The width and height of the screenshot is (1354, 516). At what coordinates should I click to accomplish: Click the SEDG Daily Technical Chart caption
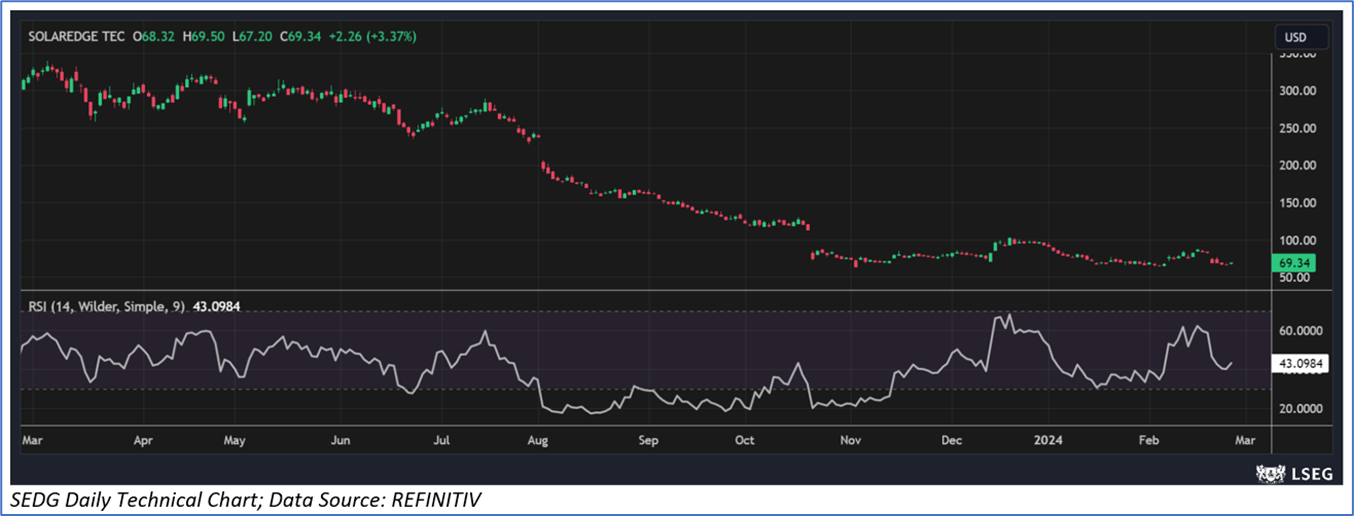point(247,497)
